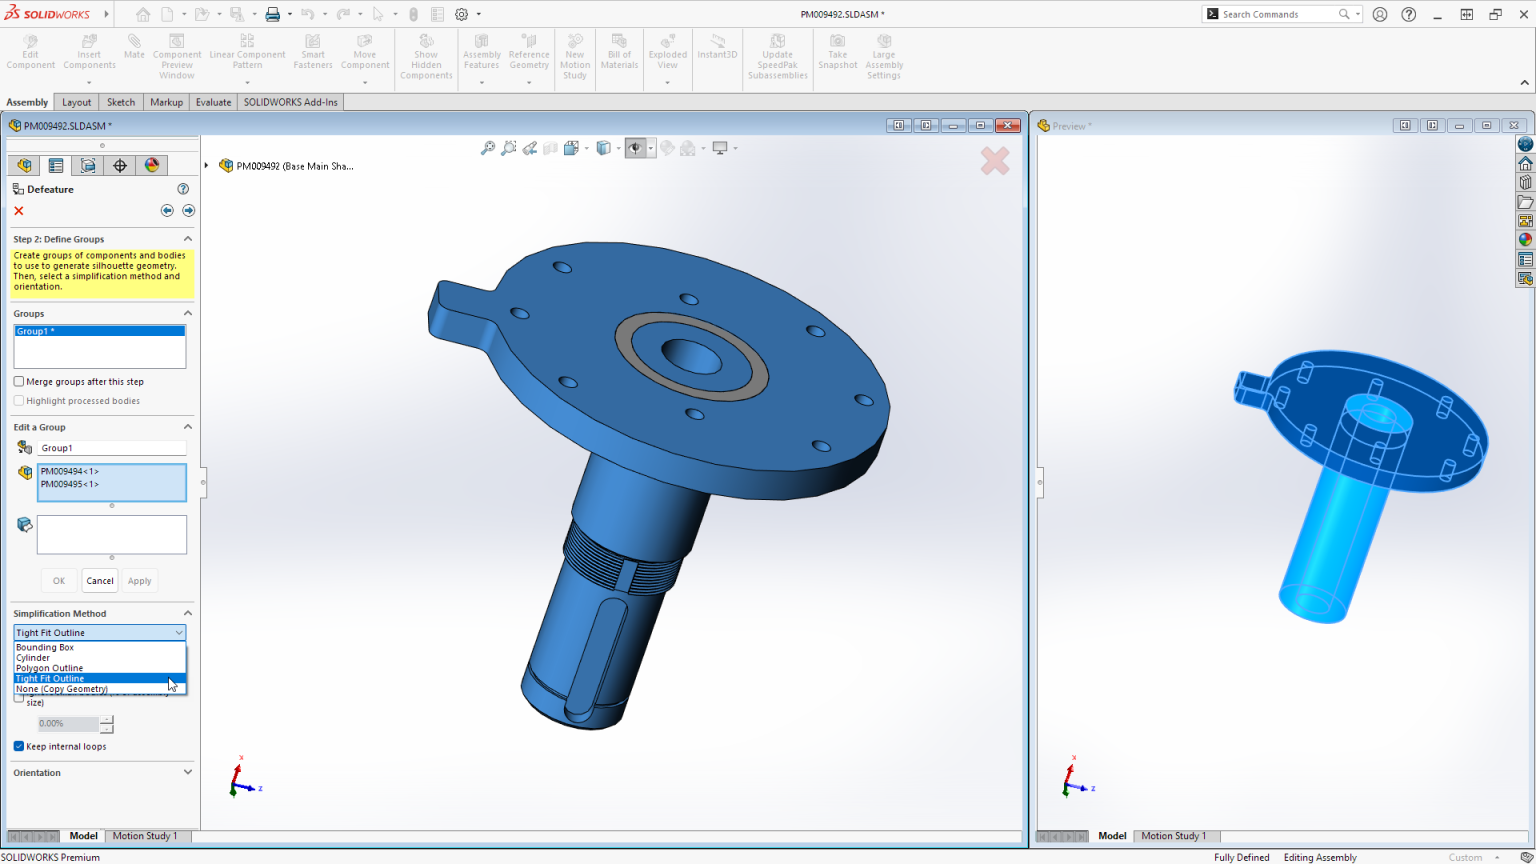Collapse the Step 2: Define Groups section

click(186, 238)
